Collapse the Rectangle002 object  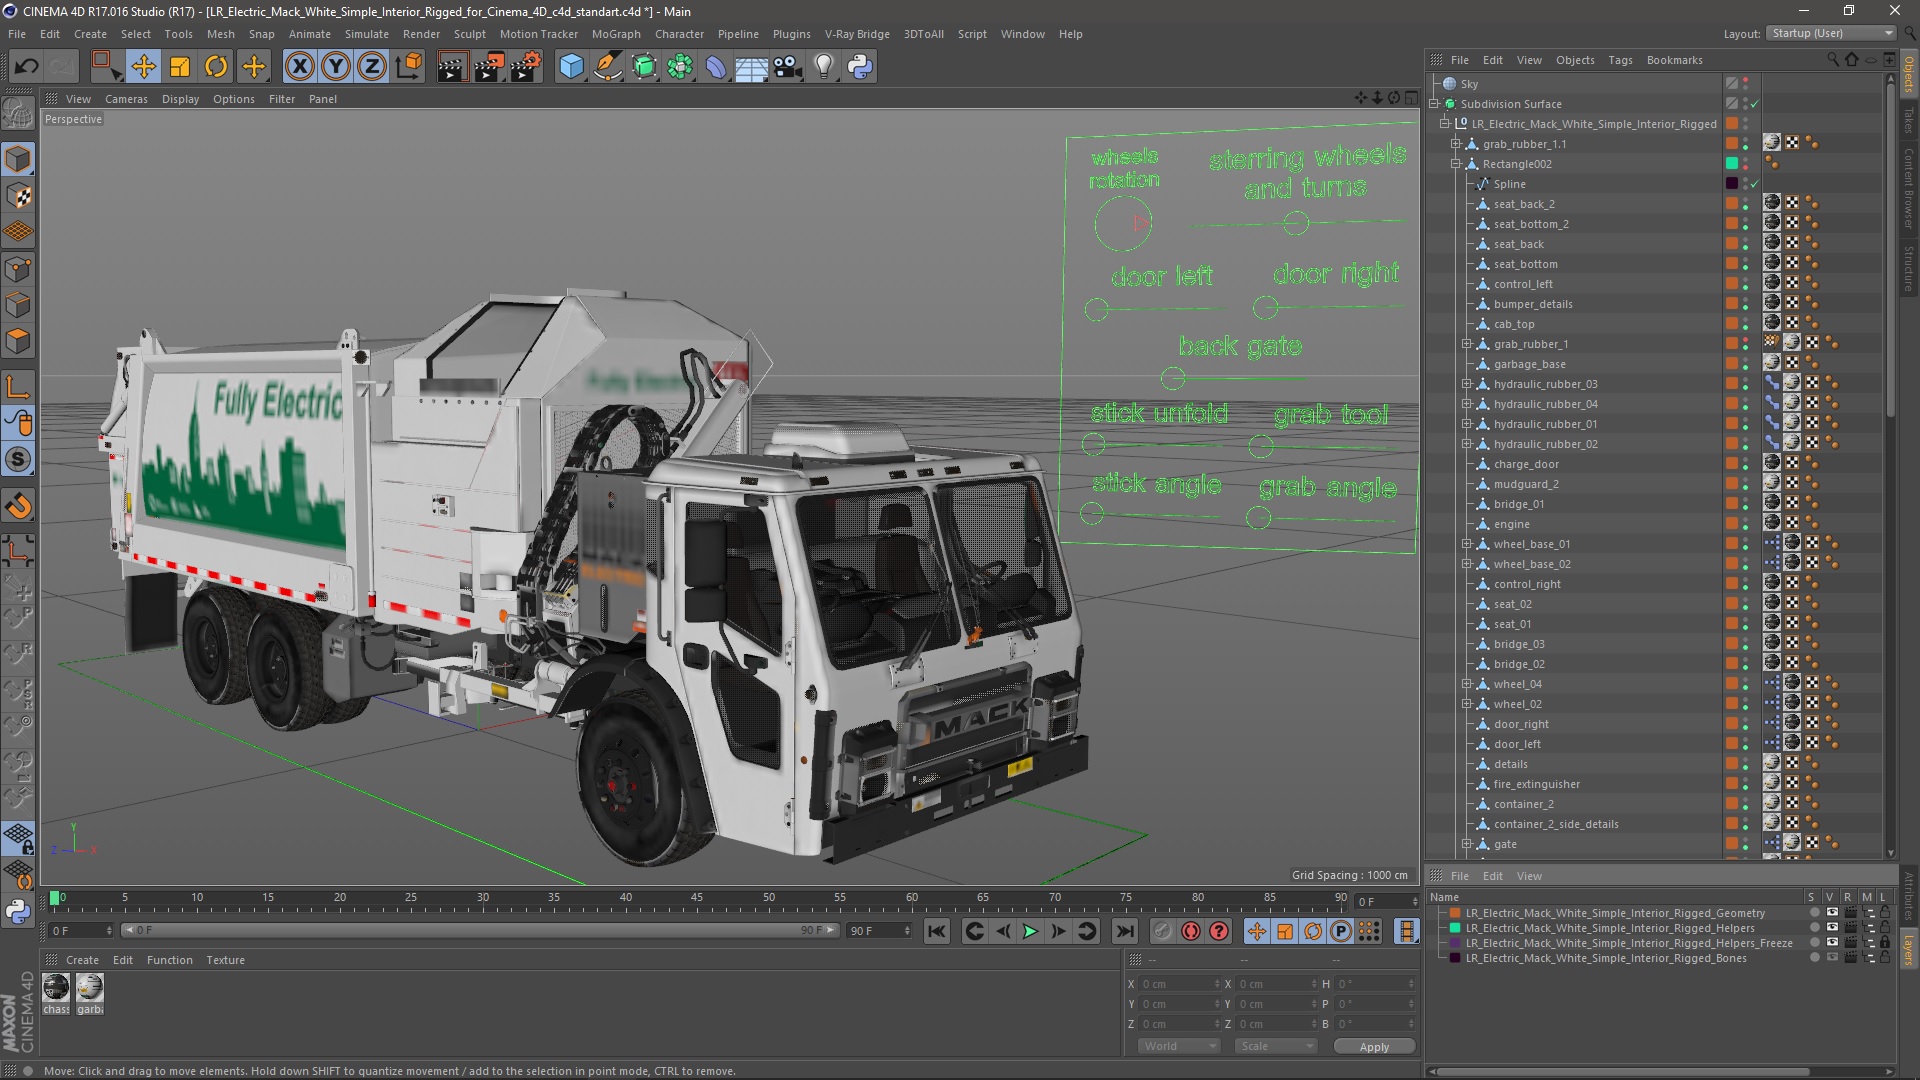[x=1456, y=164]
